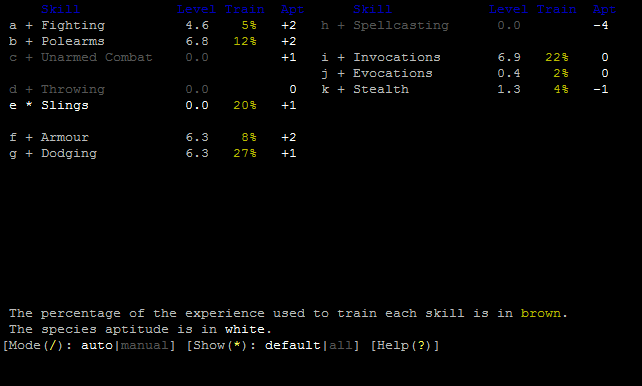Toggle training for the Fighting skill
Viewport: 642px width, 386px height.
pyautogui.click(x=153, y=25)
